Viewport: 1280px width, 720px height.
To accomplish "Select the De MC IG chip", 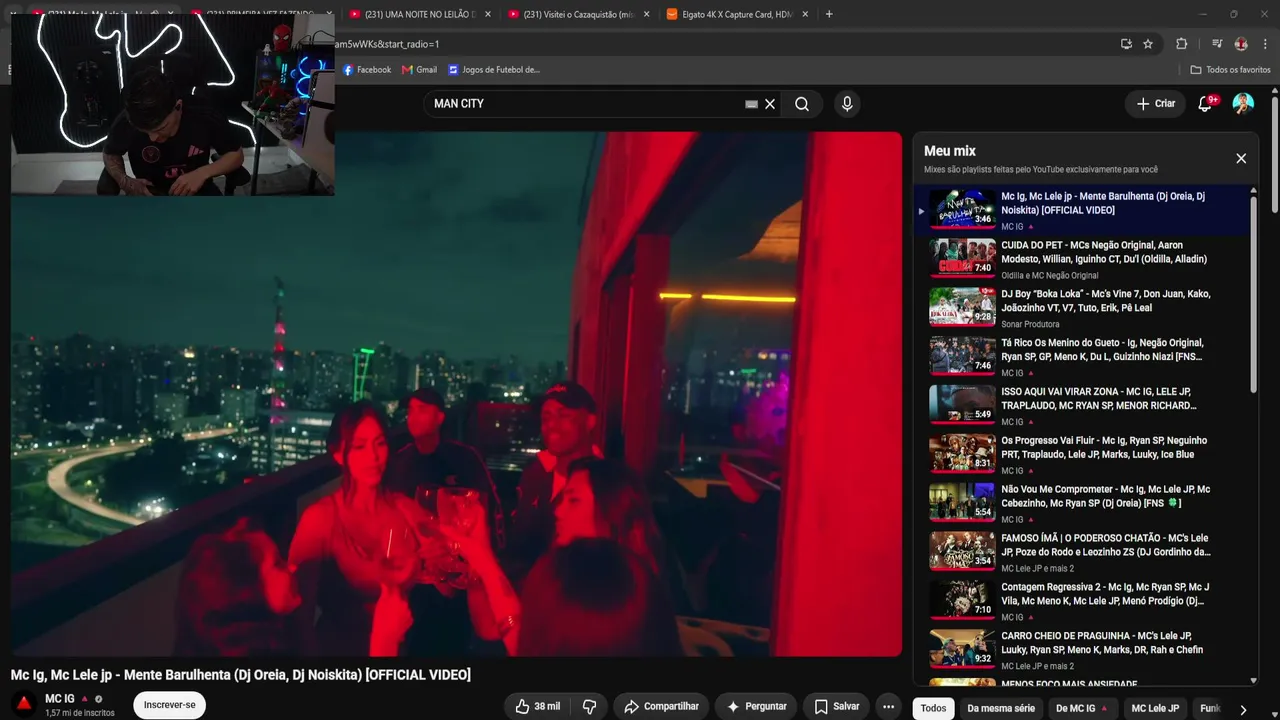I will click(1082, 708).
